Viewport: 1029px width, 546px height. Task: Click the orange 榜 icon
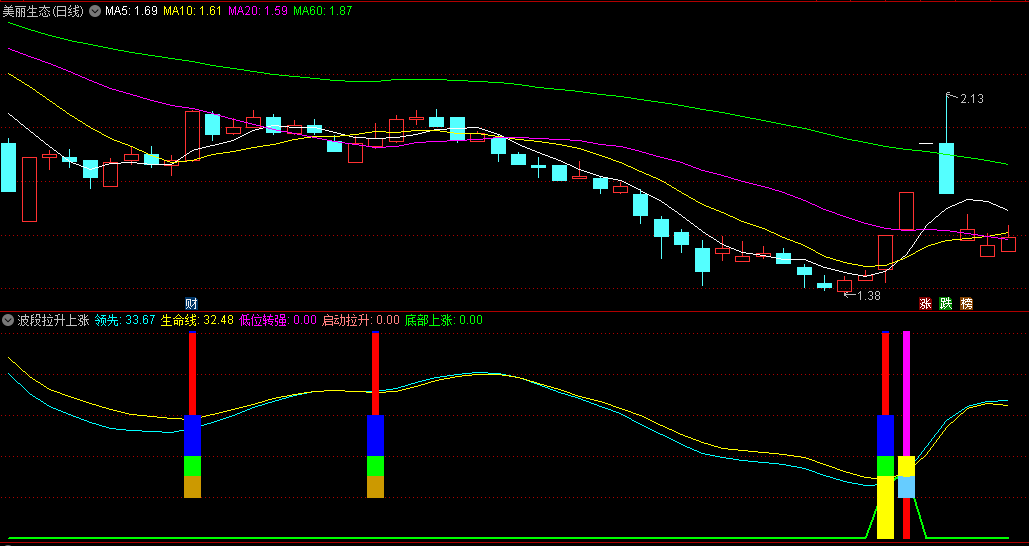966,303
